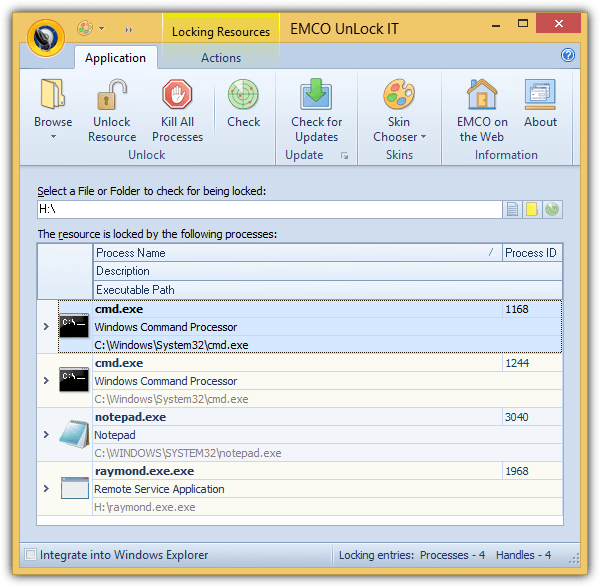Sort by Process ID column header

tap(532, 253)
